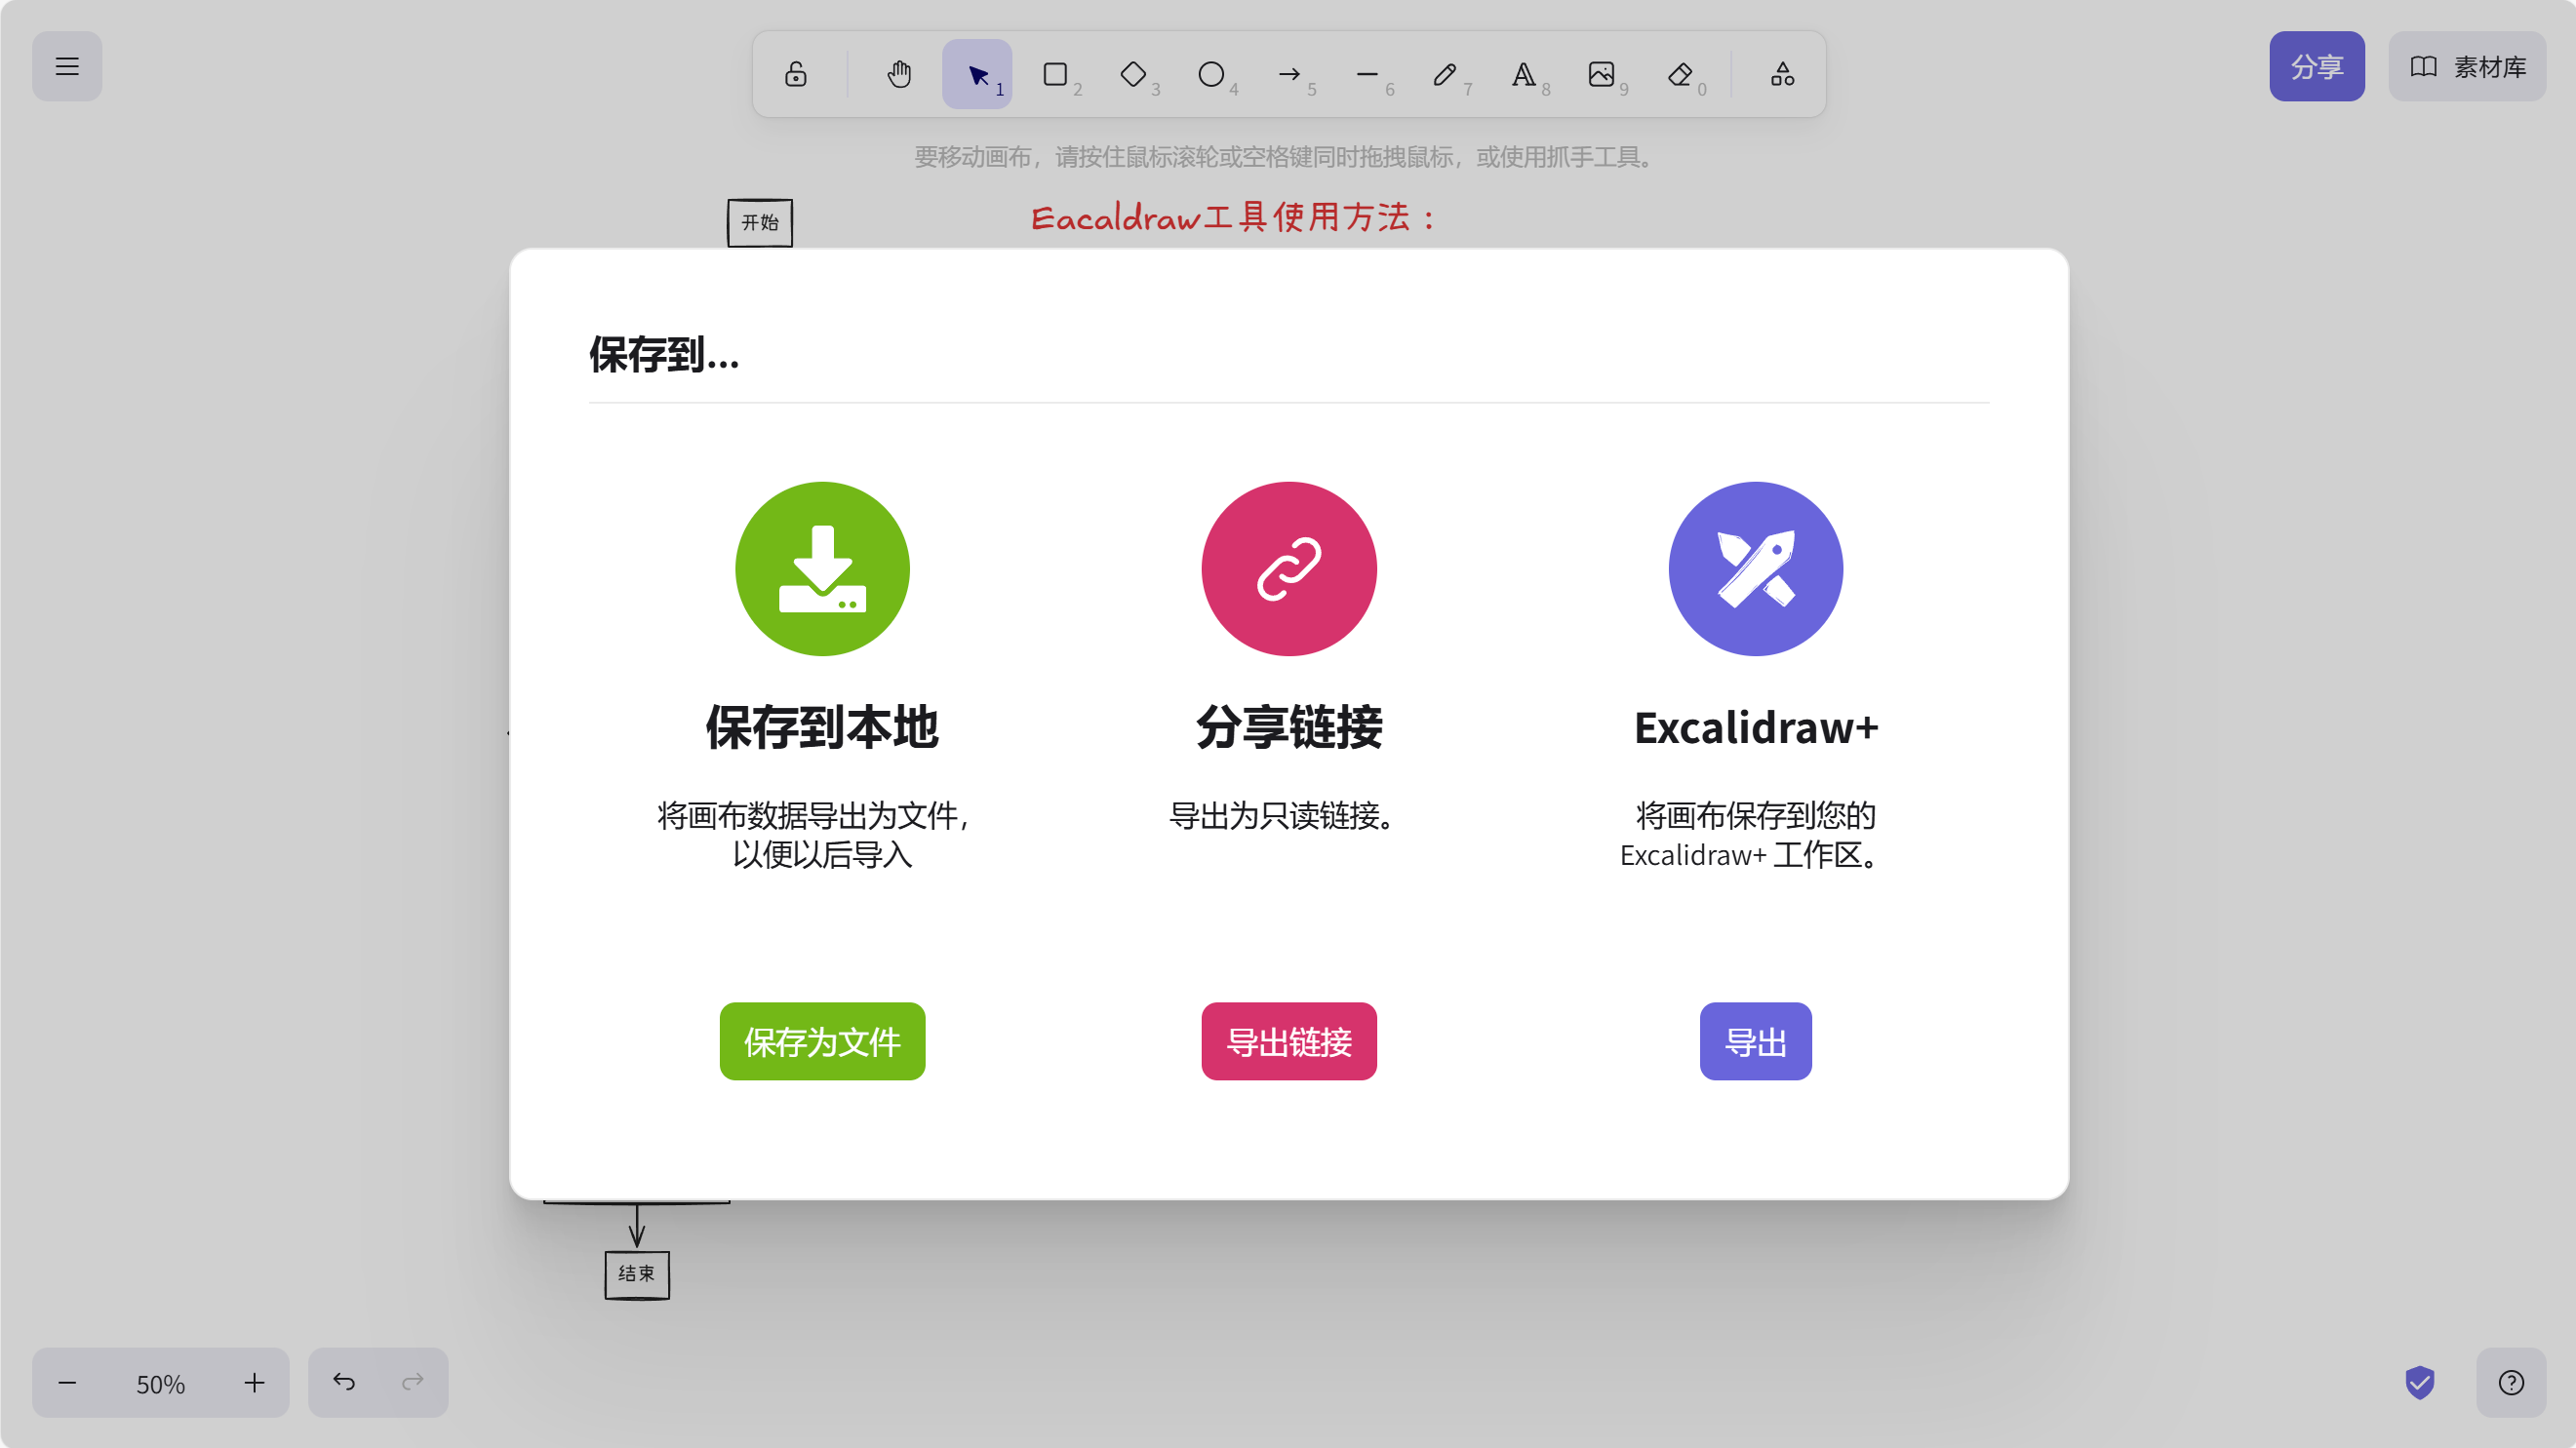Select the Ellipse tool
Viewport: 2576px width, 1448px height.
[x=1212, y=73]
